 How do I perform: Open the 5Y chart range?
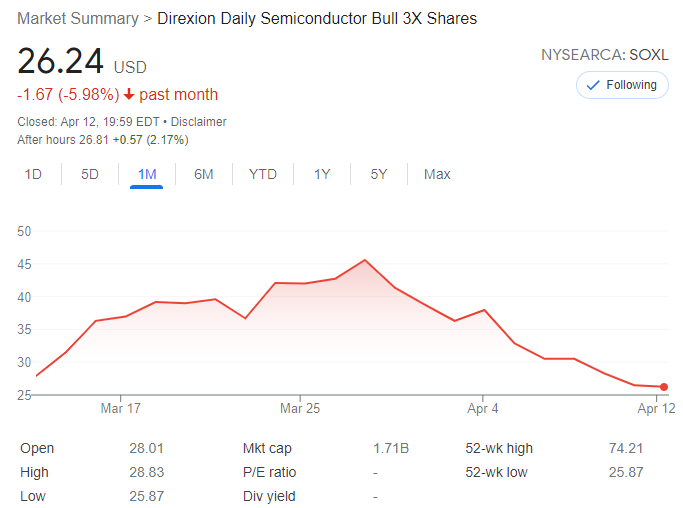379,174
